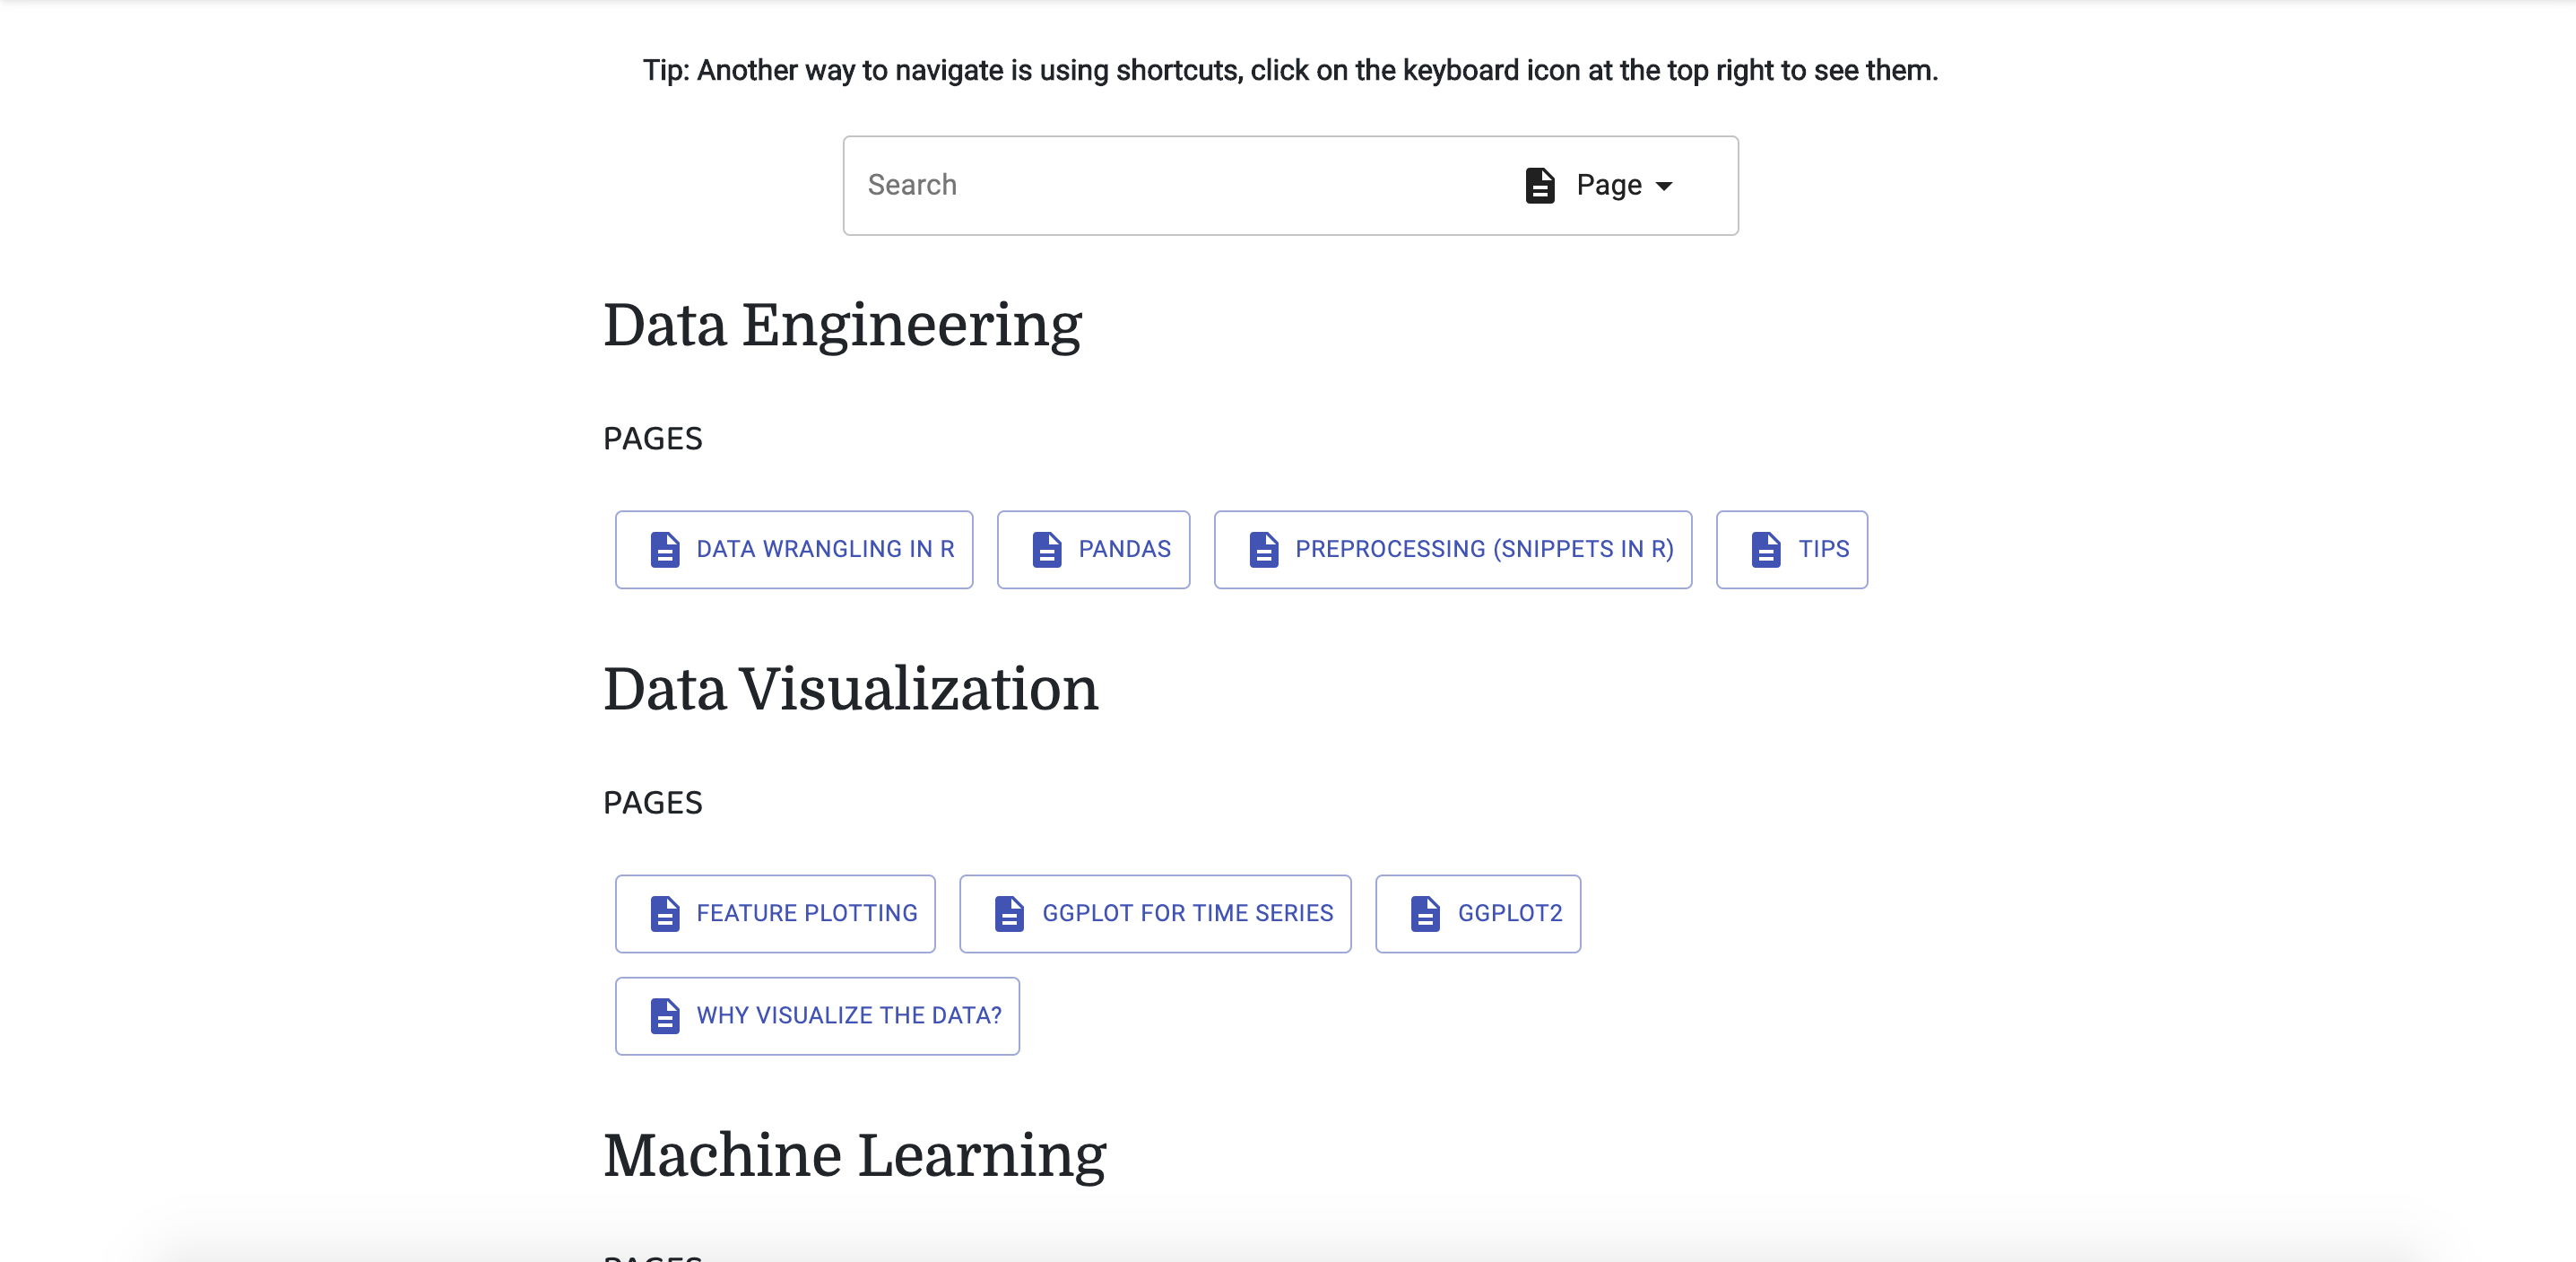Open the GGPlot for Time Series page

1187,914
